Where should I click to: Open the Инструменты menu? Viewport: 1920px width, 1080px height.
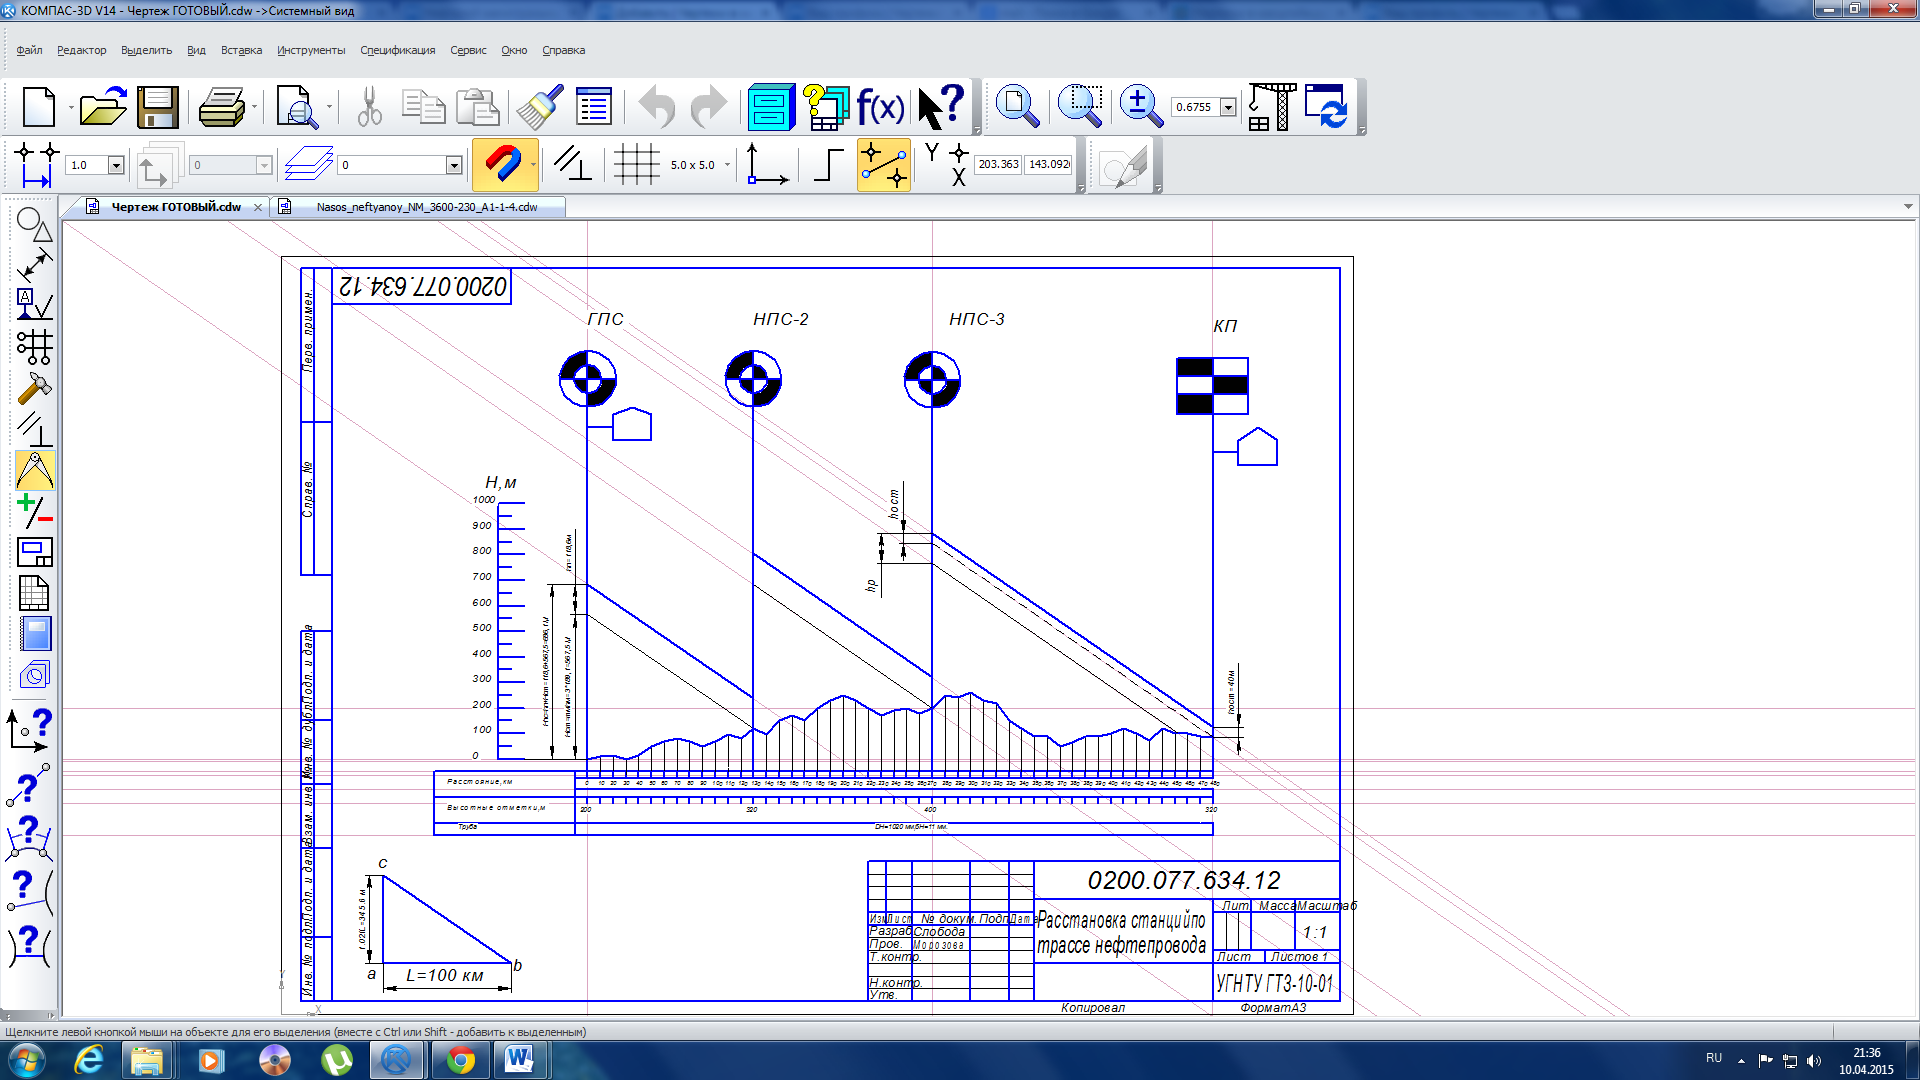click(311, 50)
